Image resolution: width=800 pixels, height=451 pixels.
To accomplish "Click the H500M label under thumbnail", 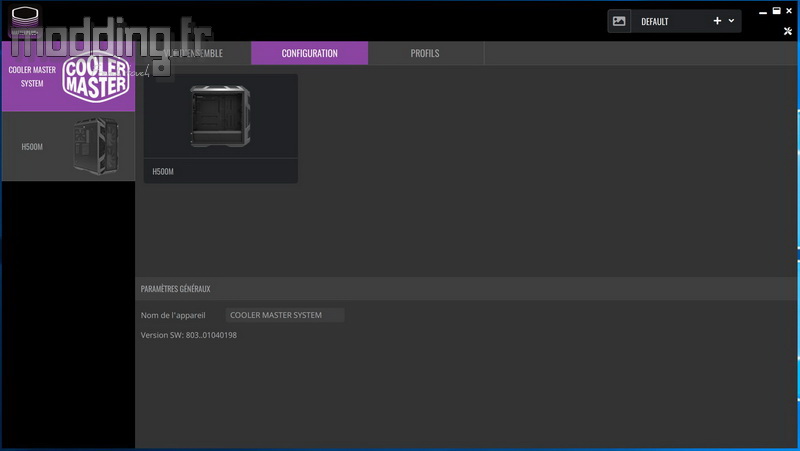I will tap(163, 171).
